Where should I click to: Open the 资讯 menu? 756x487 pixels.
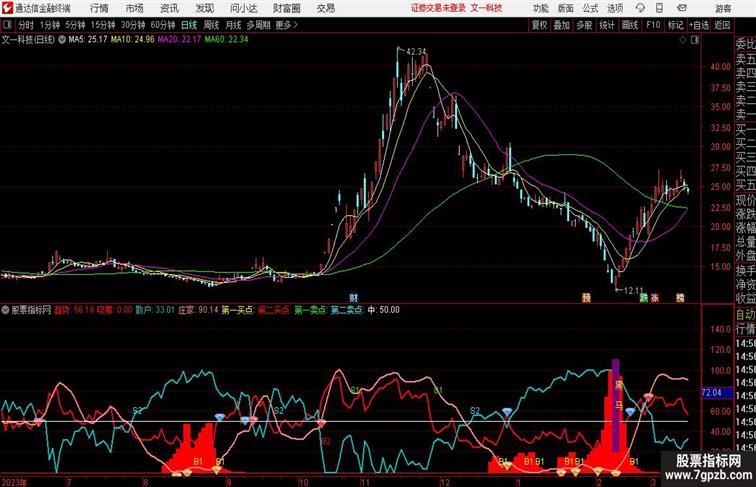169,8
